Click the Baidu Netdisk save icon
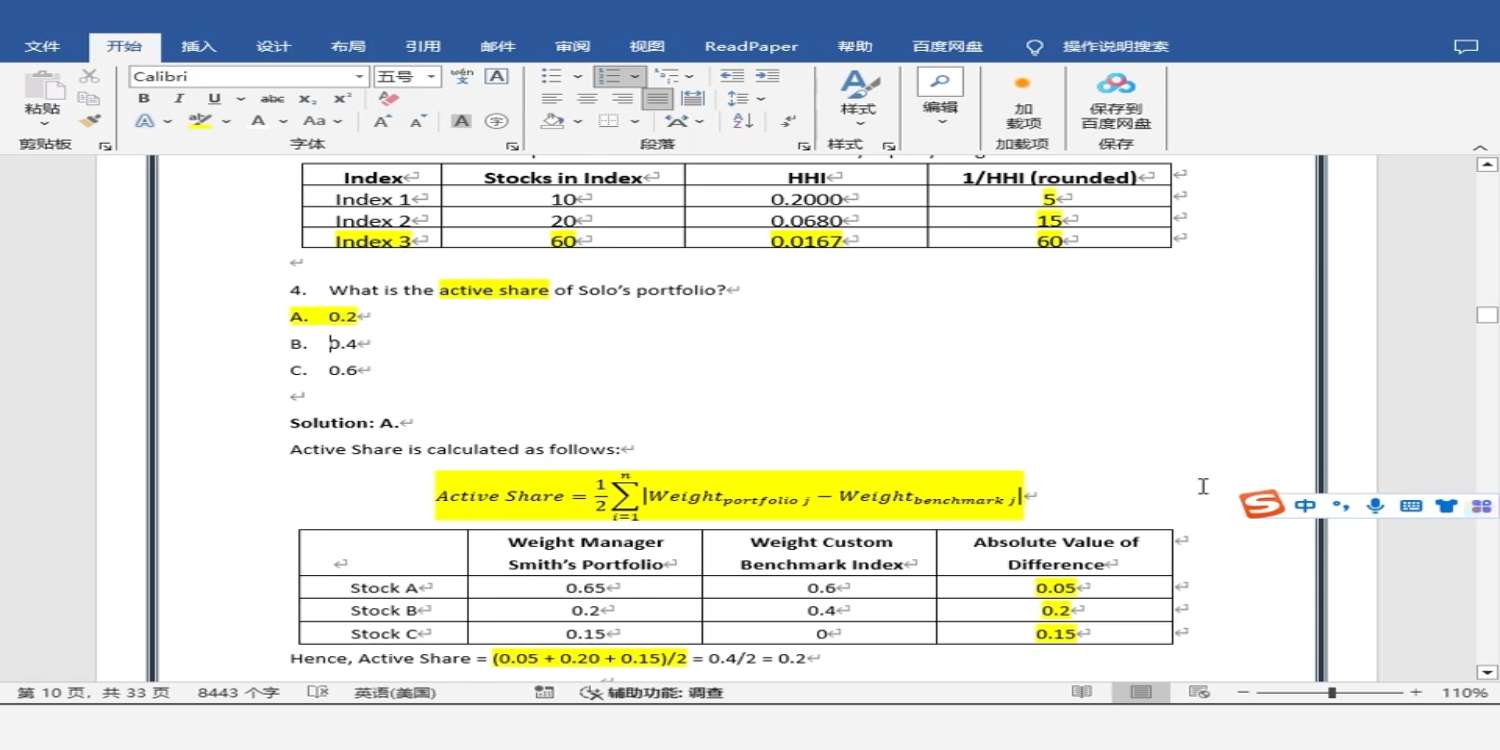This screenshot has height=750, width=1500. click(x=1116, y=84)
